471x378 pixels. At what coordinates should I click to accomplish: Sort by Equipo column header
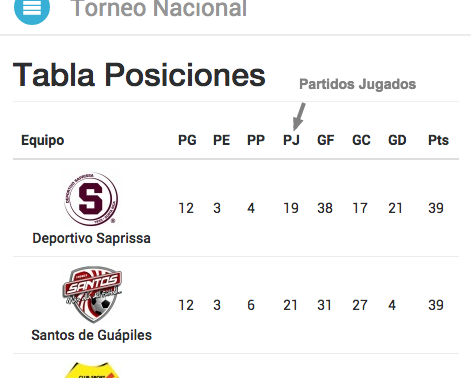coord(43,140)
